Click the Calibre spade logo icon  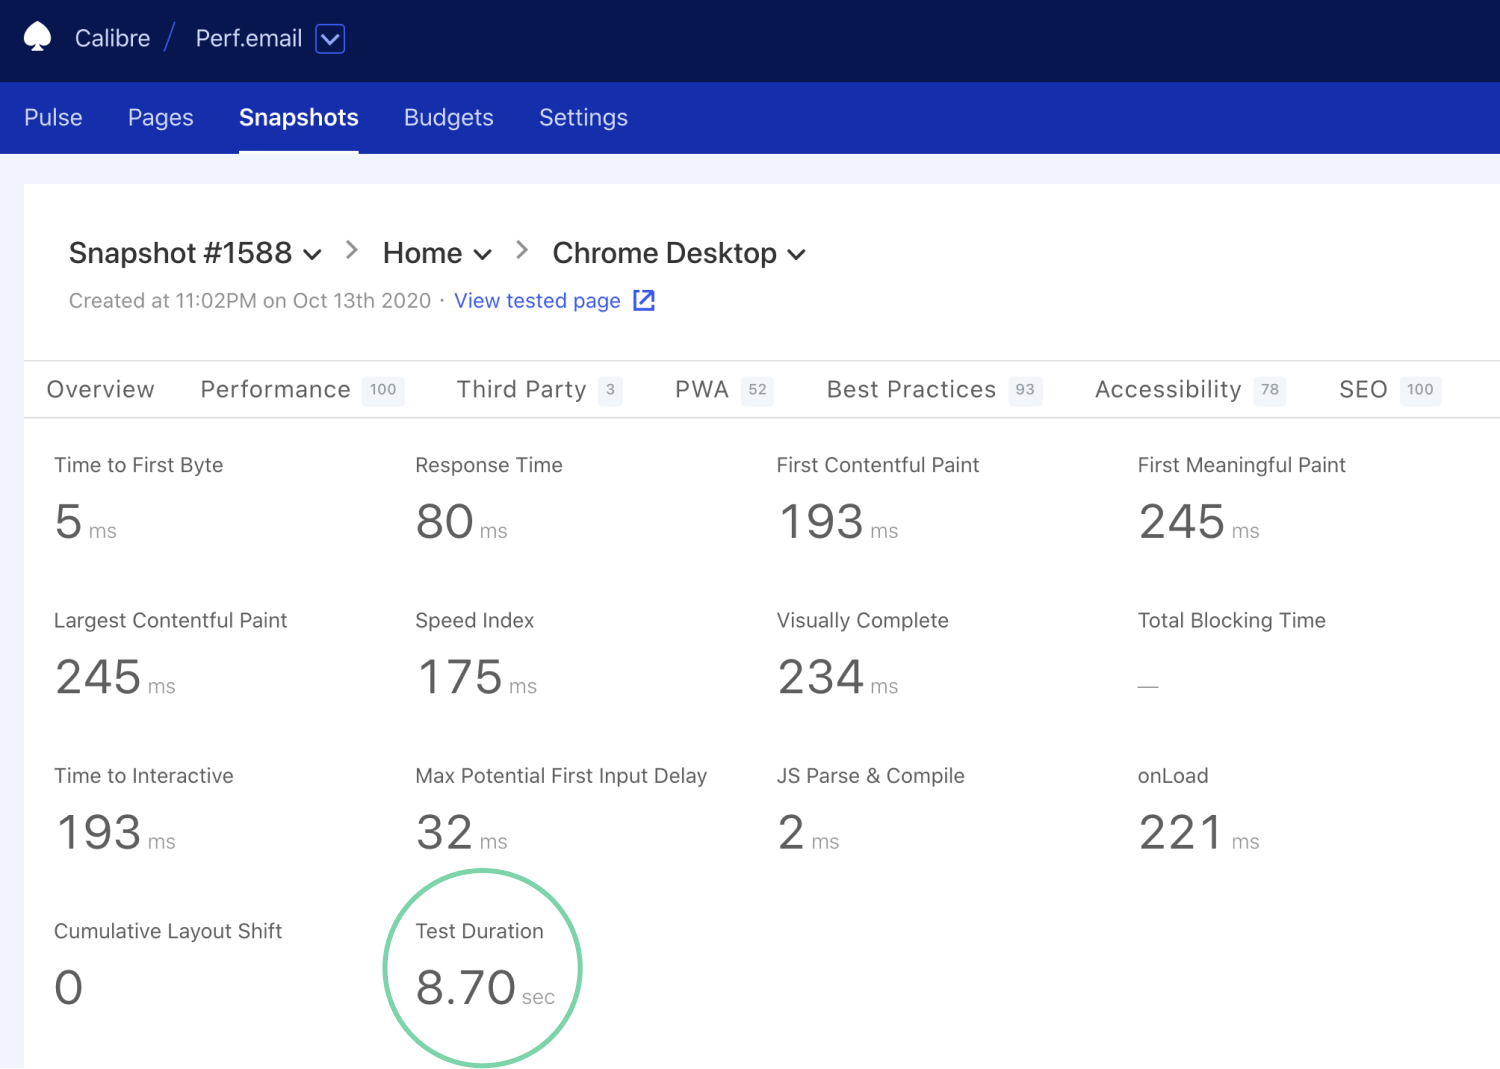[37, 38]
